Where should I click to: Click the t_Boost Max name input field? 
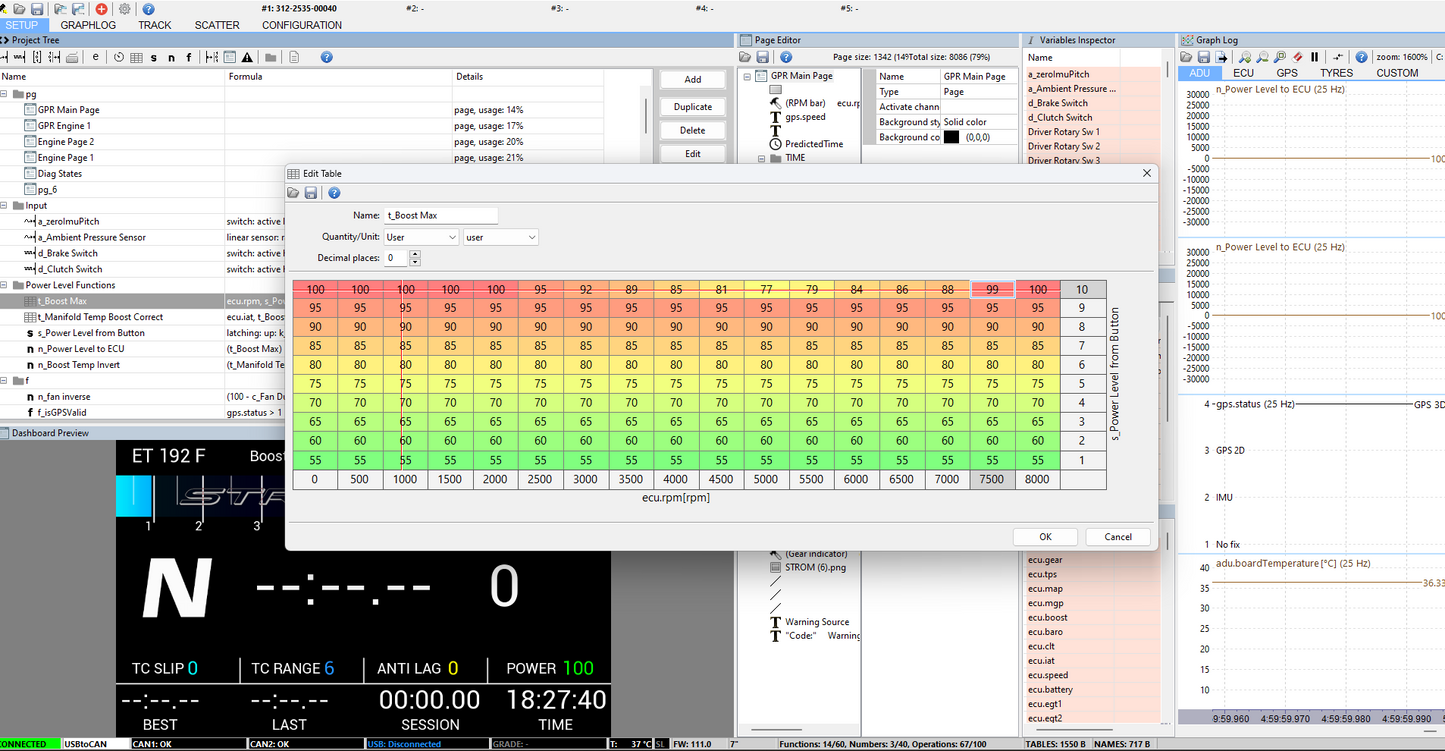click(x=441, y=215)
